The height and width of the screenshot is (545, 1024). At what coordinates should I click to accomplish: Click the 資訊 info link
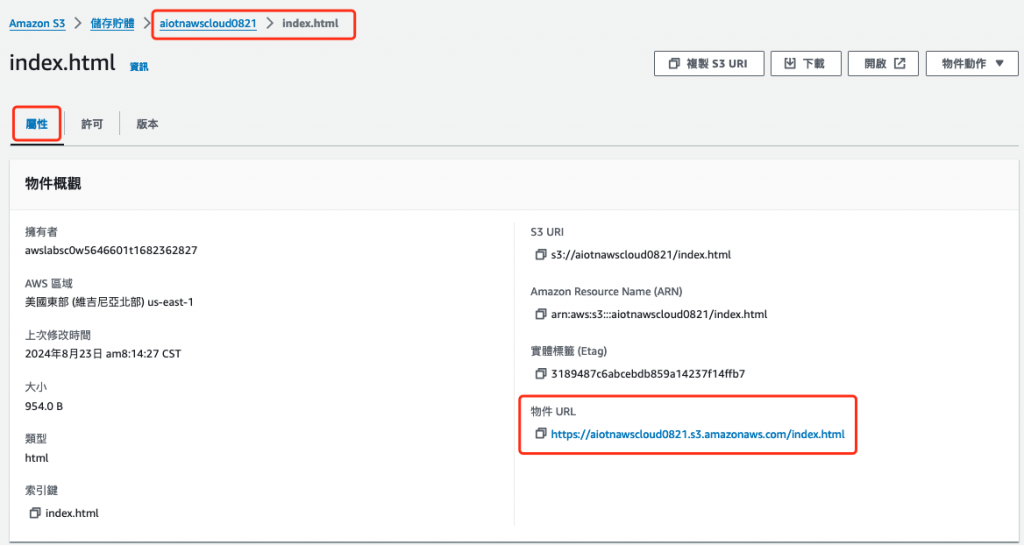[x=139, y=67]
